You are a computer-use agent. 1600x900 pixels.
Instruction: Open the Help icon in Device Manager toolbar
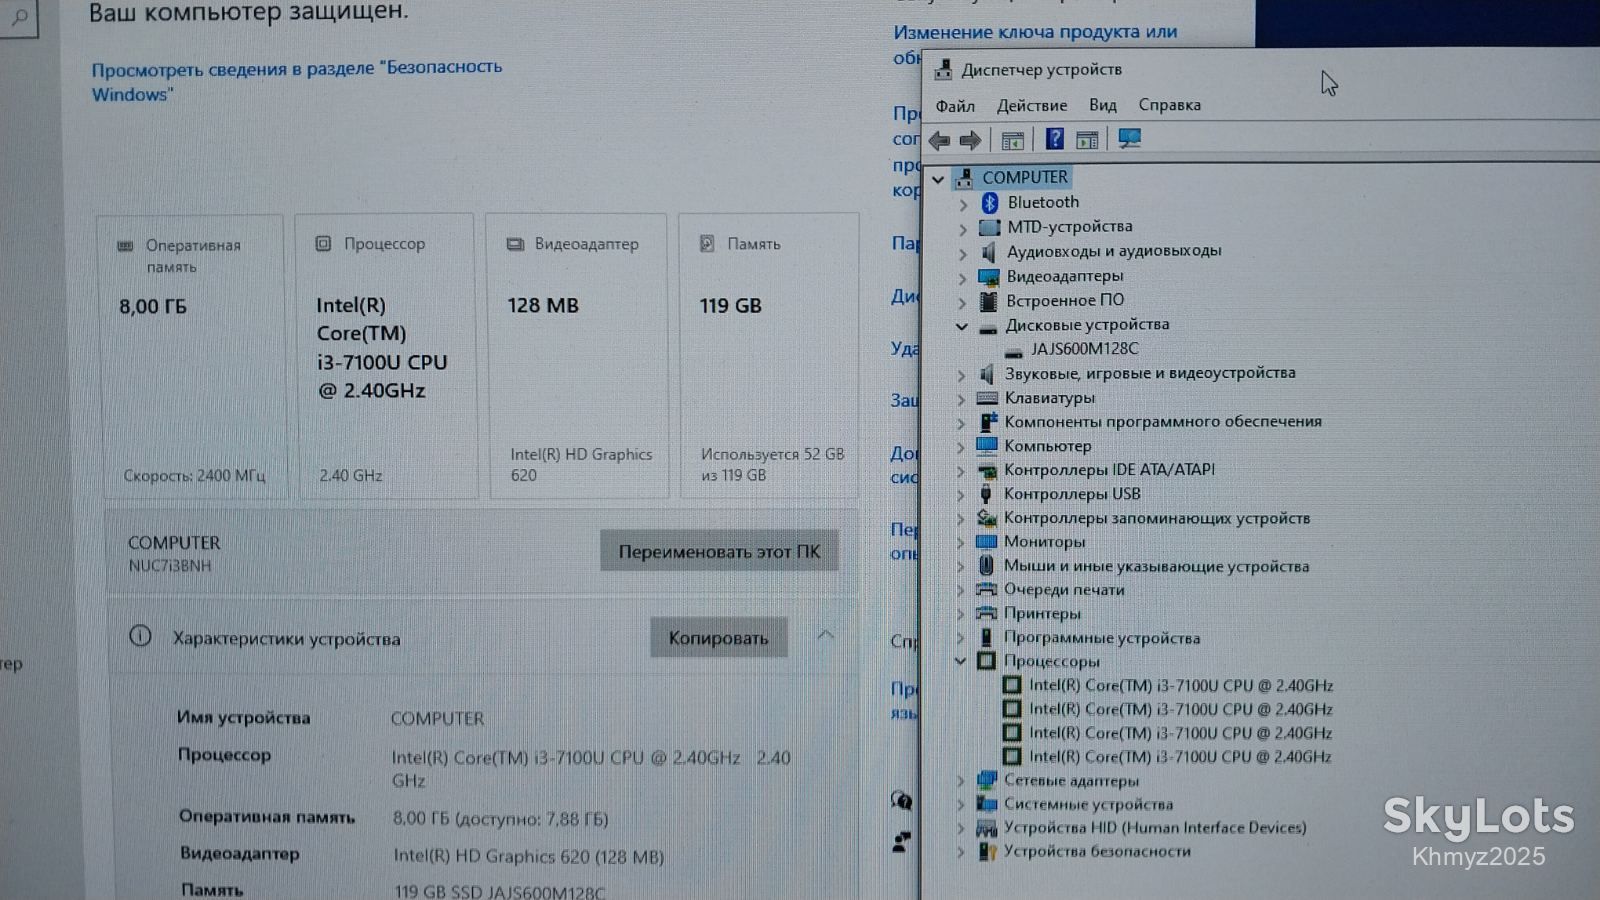[1054, 139]
